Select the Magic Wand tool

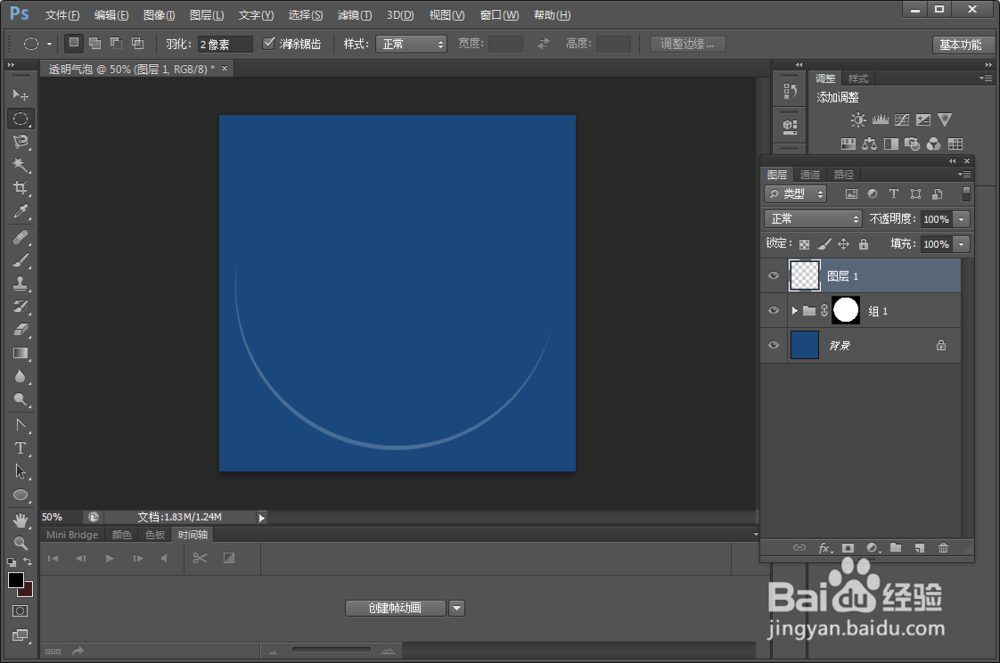point(20,165)
